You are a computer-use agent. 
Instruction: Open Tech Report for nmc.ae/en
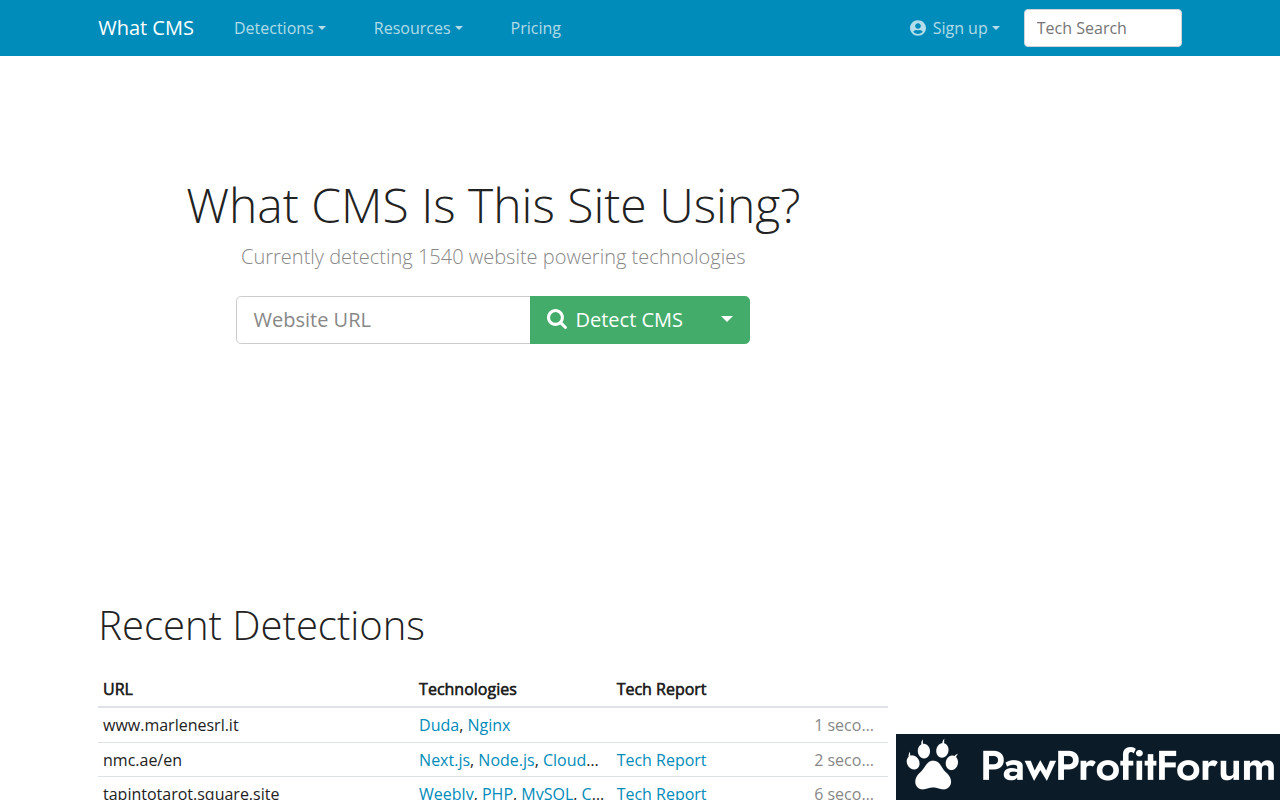pos(661,760)
